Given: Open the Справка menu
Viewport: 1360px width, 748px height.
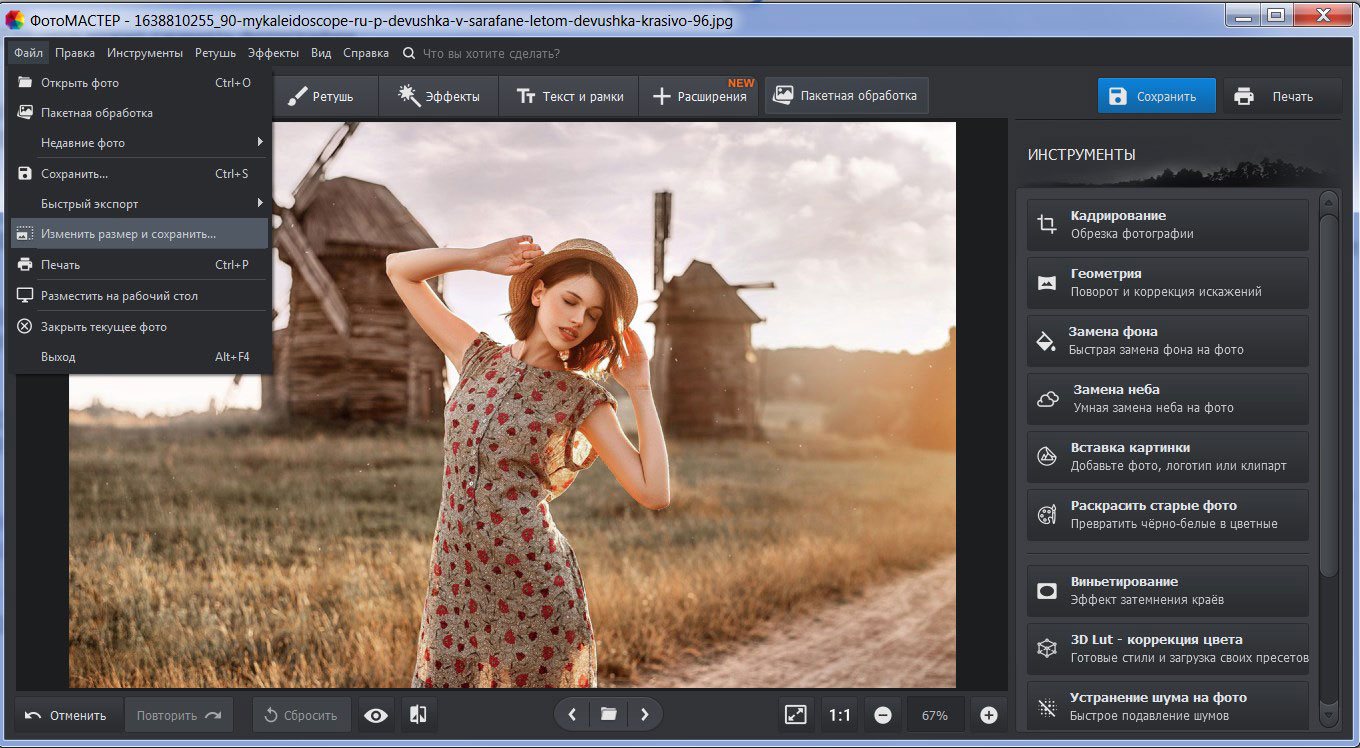Looking at the screenshot, I should (x=366, y=53).
